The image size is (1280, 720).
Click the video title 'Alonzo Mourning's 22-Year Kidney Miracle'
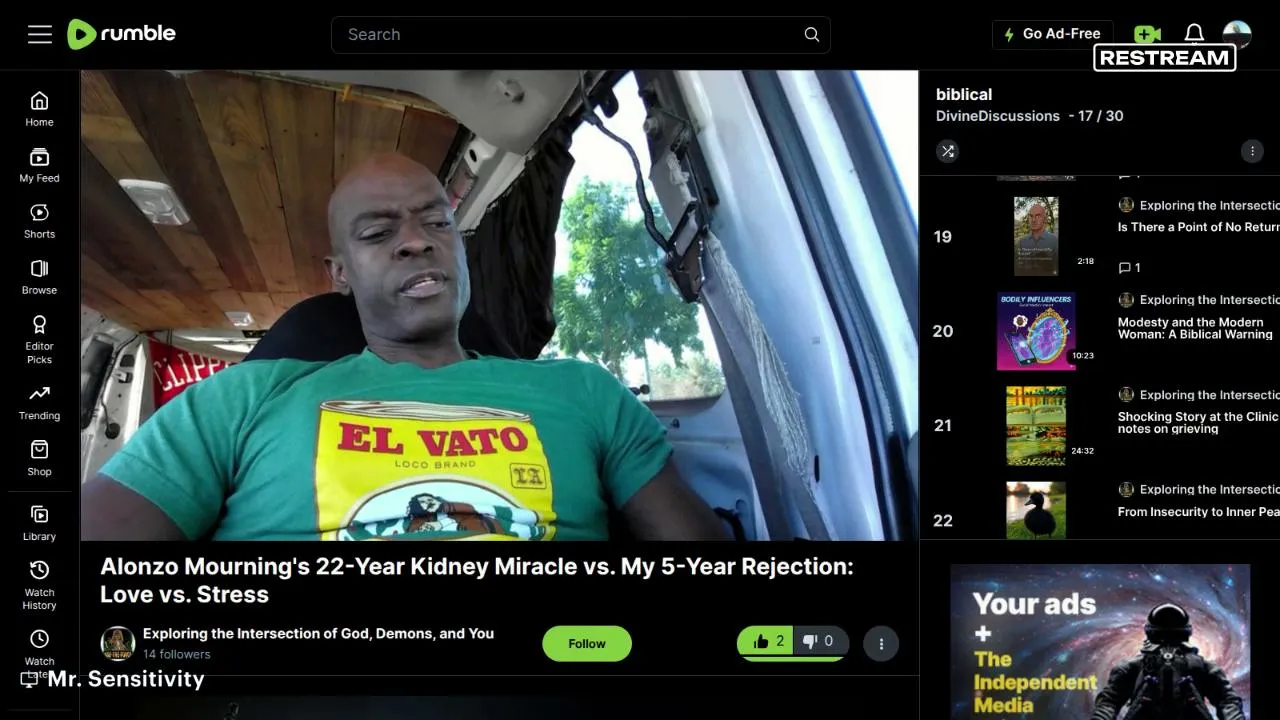pyautogui.click(x=477, y=580)
